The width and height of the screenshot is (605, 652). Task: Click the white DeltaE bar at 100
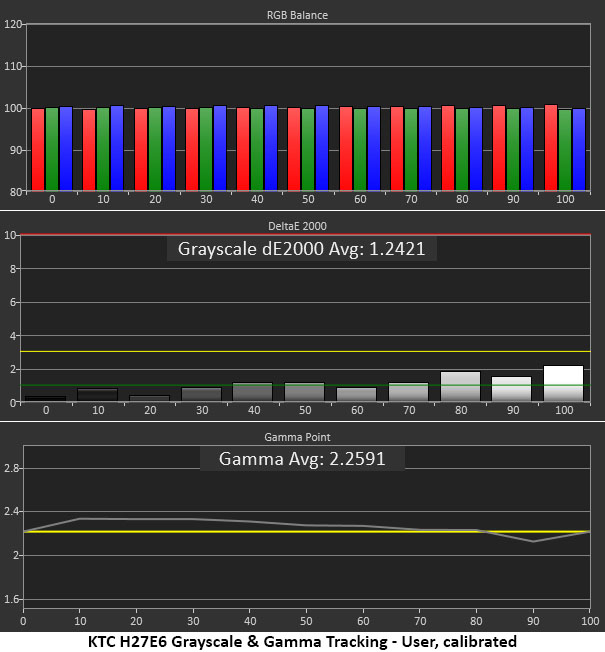tap(563, 383)
